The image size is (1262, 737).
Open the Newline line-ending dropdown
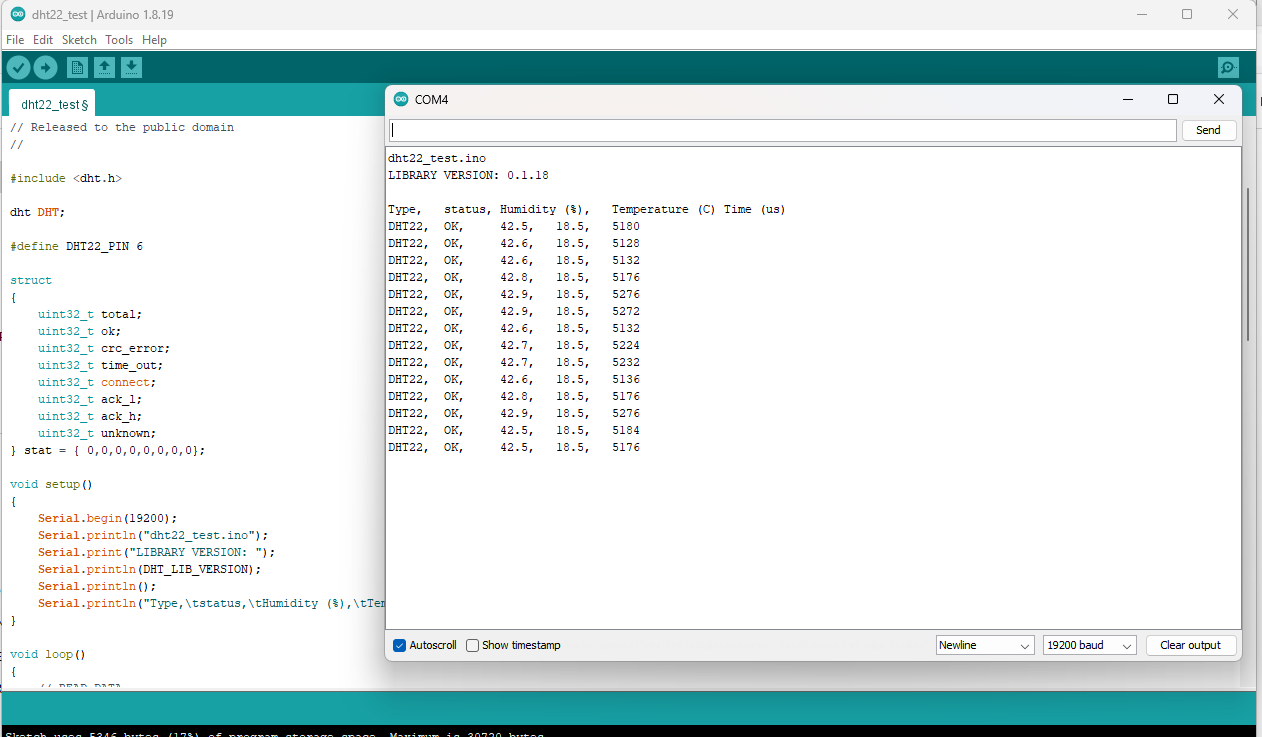tap(985, 645)
